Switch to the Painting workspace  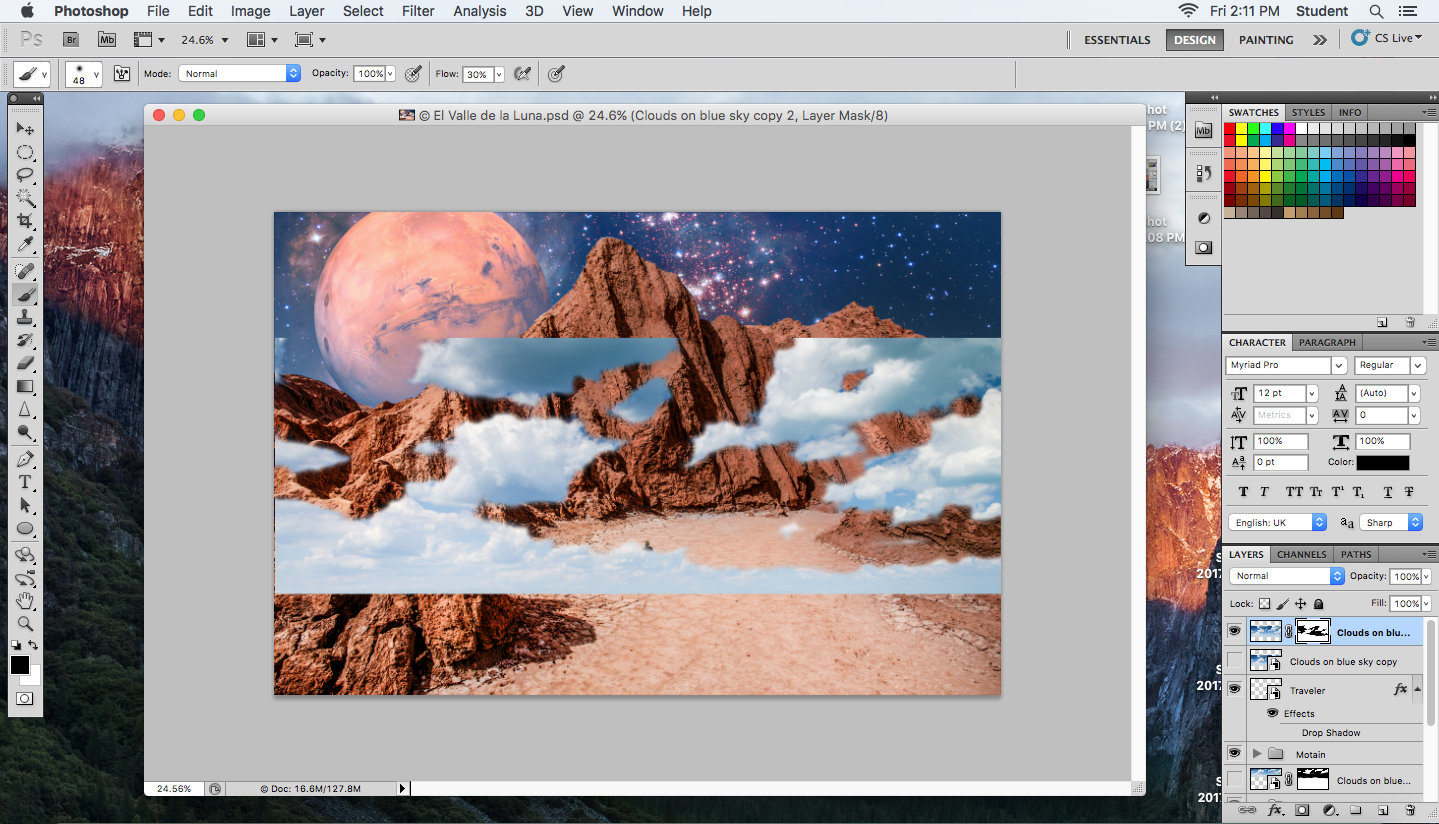(1266, 40)
